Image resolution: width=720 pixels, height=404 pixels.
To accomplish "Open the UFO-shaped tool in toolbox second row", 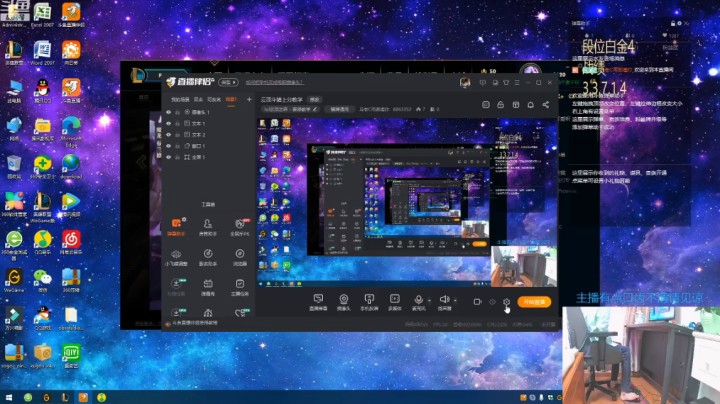I will point(176,258).
